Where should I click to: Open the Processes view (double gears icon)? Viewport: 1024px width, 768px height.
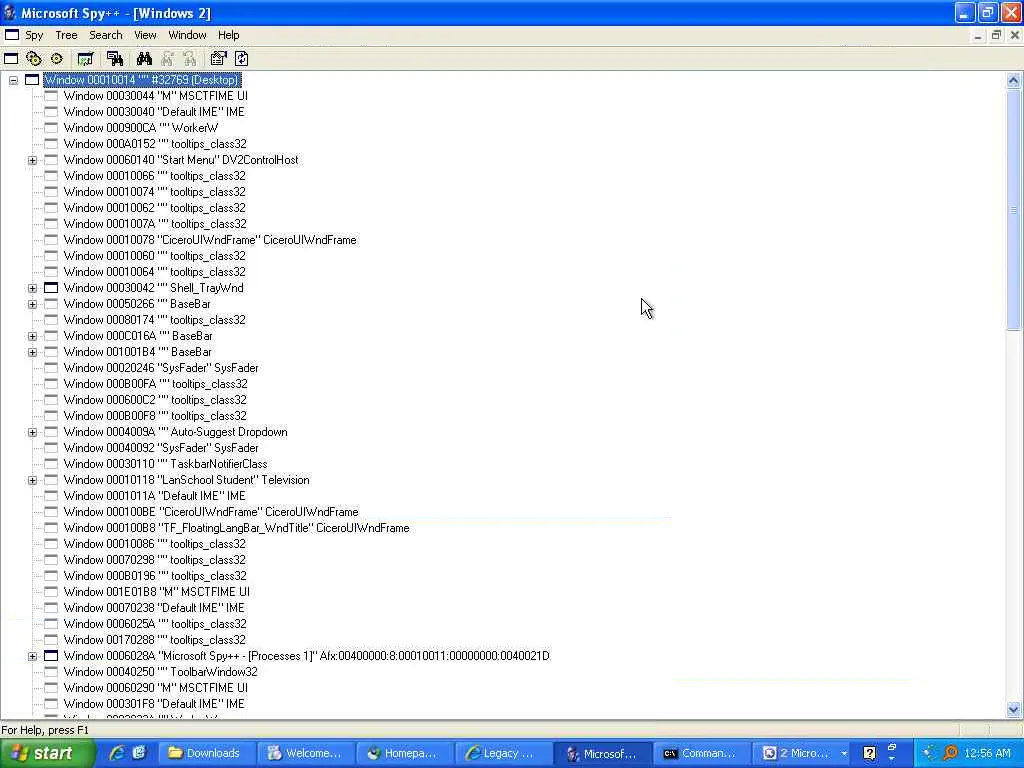click(33, 59)
